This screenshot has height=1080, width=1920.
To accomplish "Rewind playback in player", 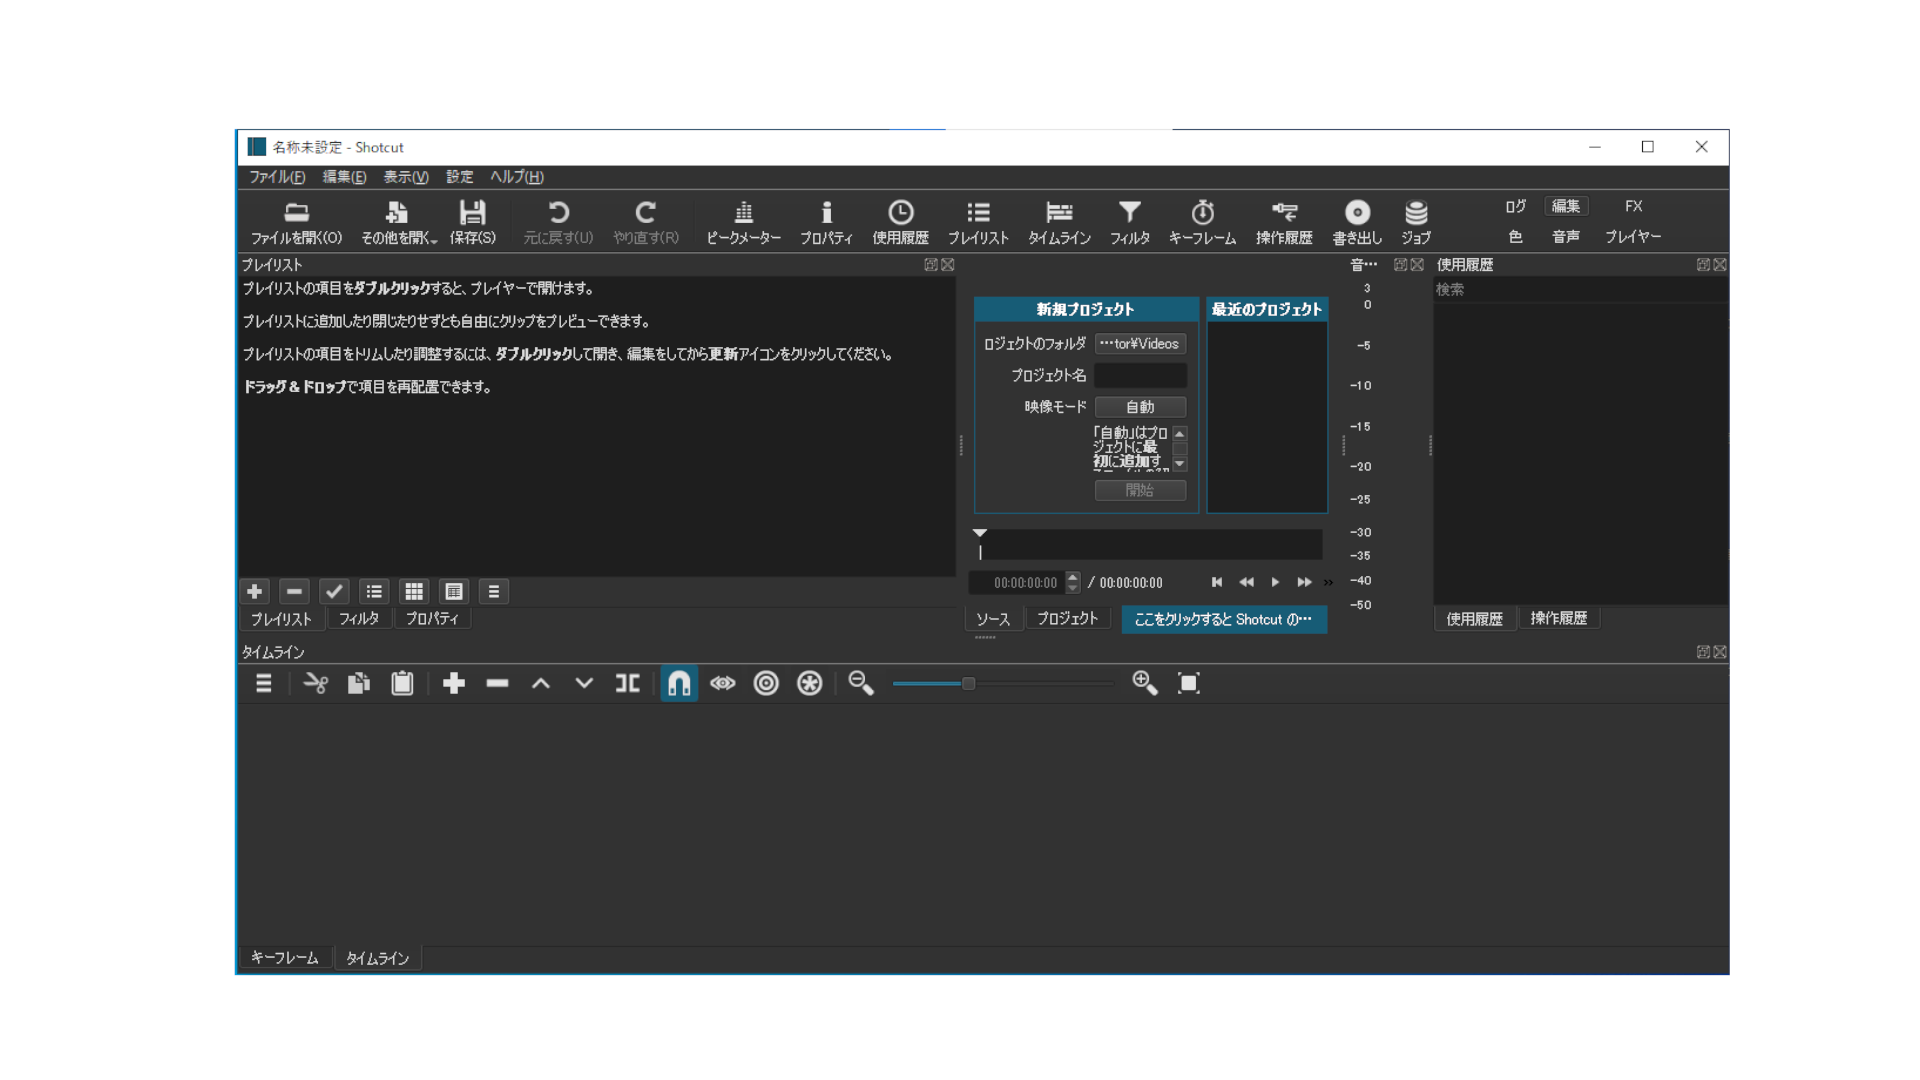I will [x=1246, y=583].
